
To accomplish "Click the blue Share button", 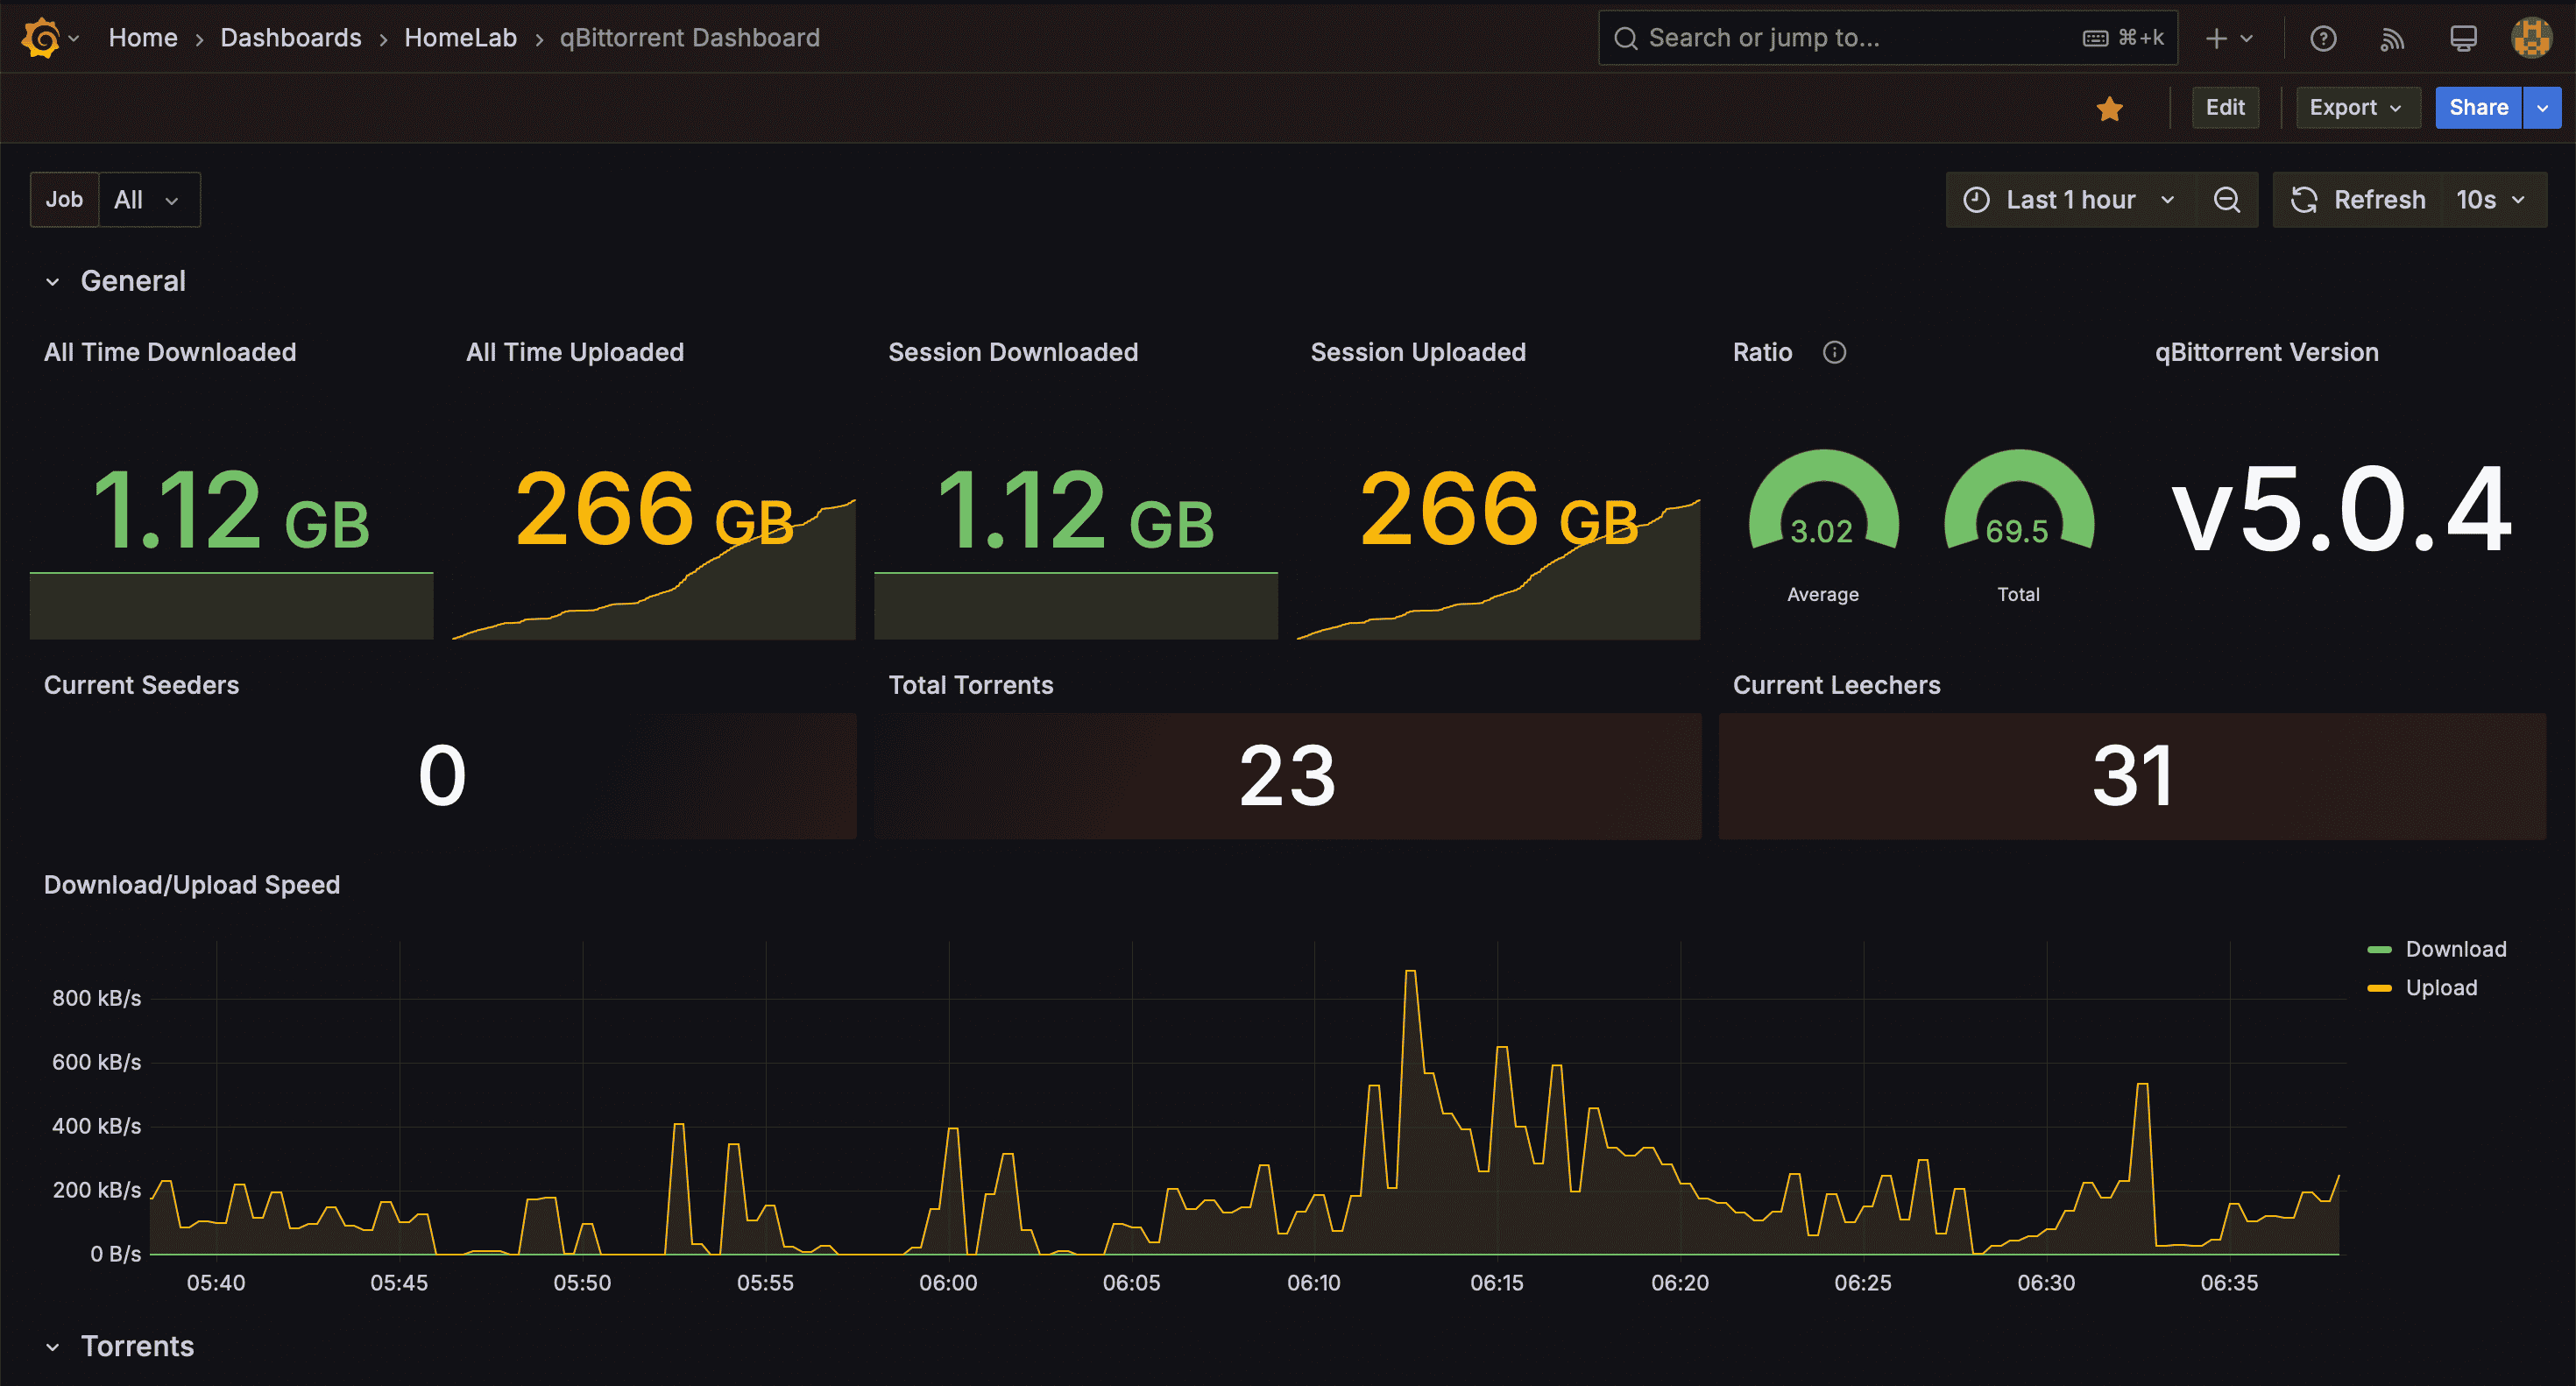I will tap(2478, 107).
